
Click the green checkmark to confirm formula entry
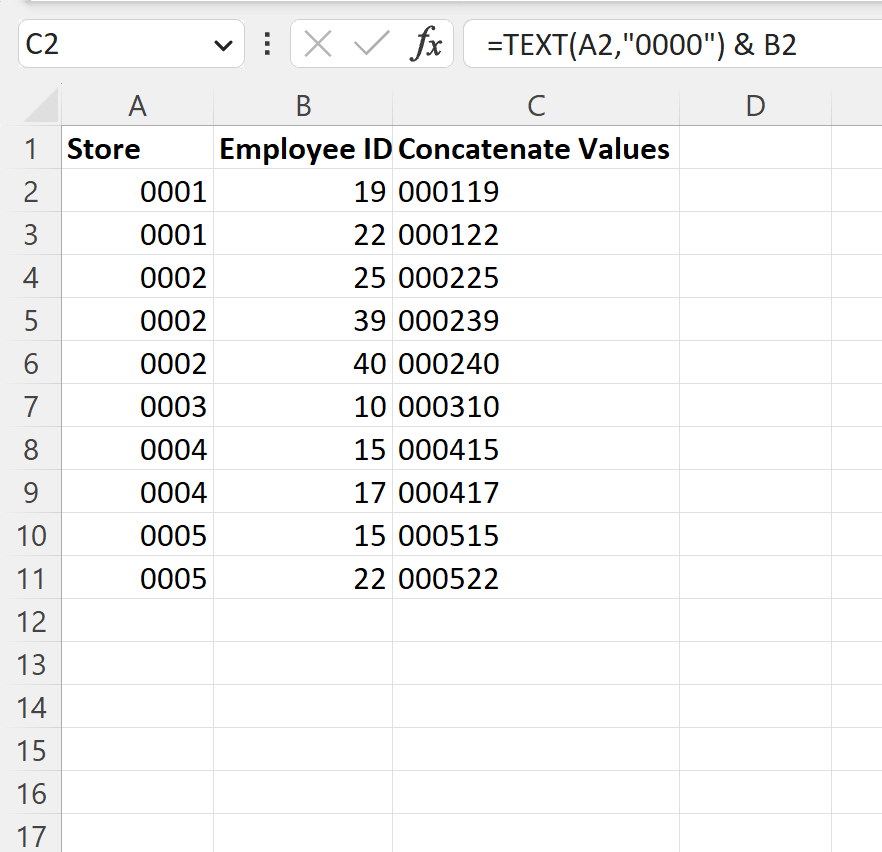coord(369,44)
